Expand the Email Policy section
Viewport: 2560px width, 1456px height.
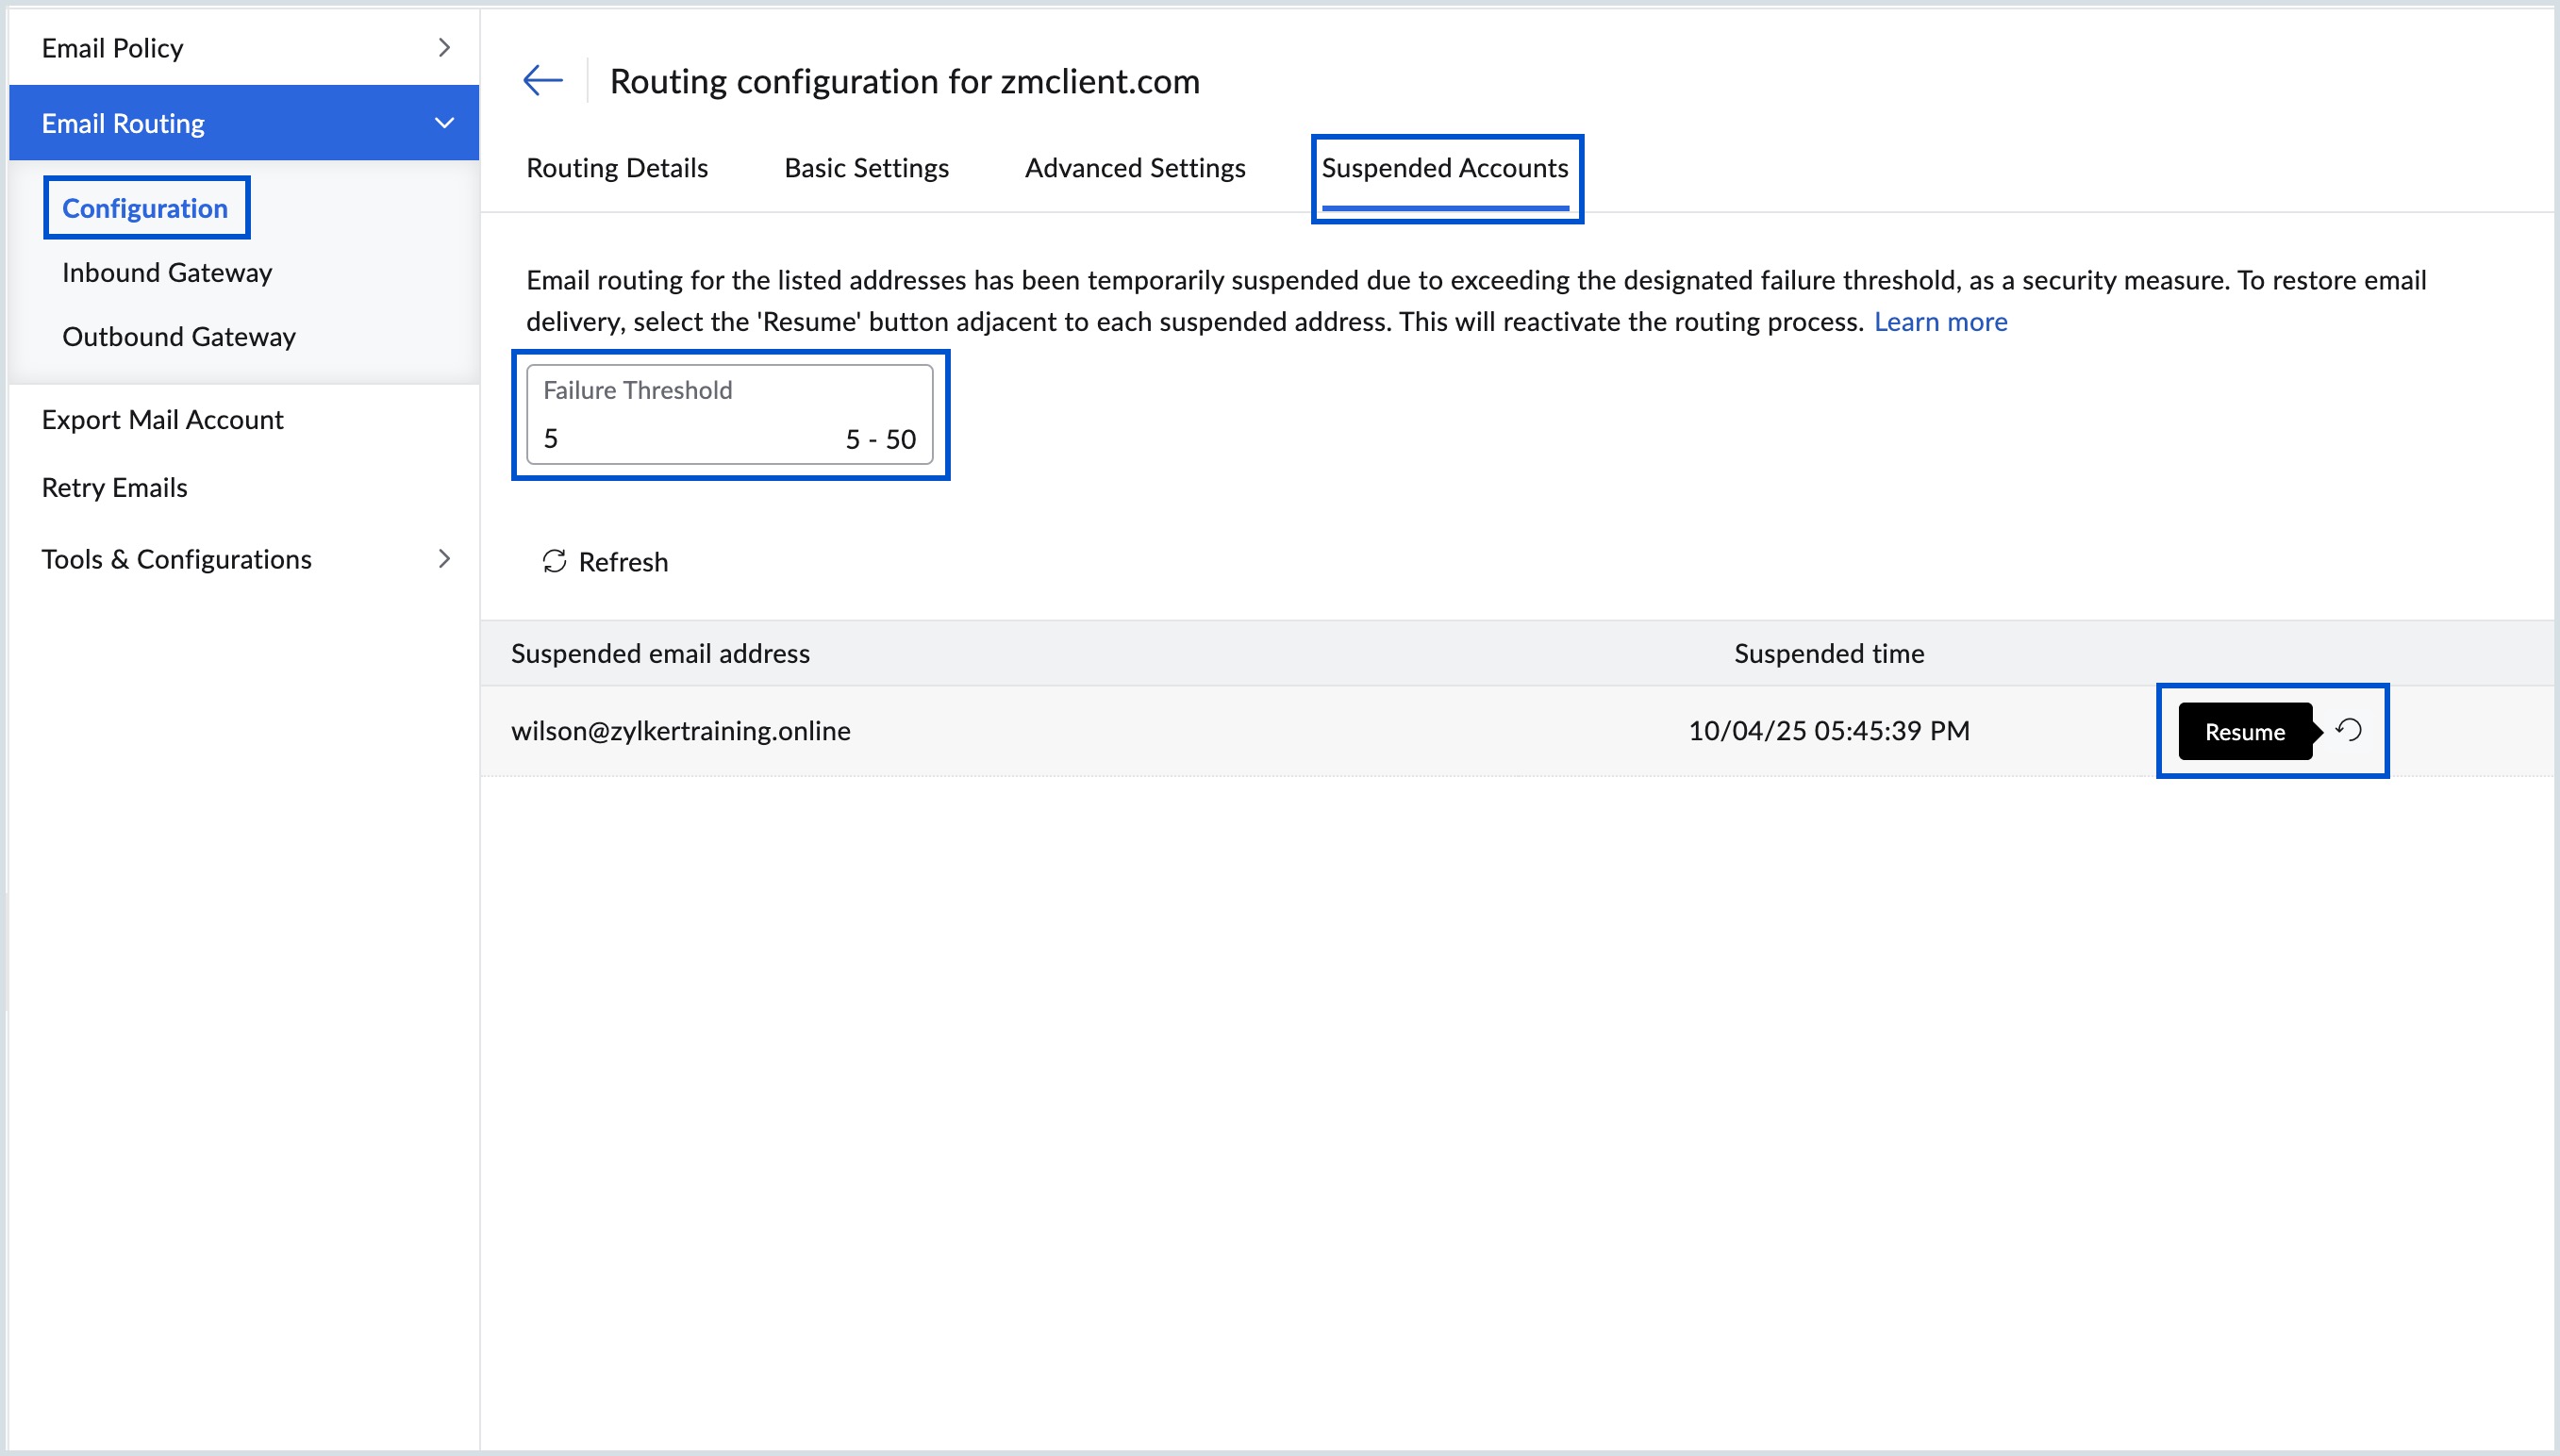pos(112,47)
